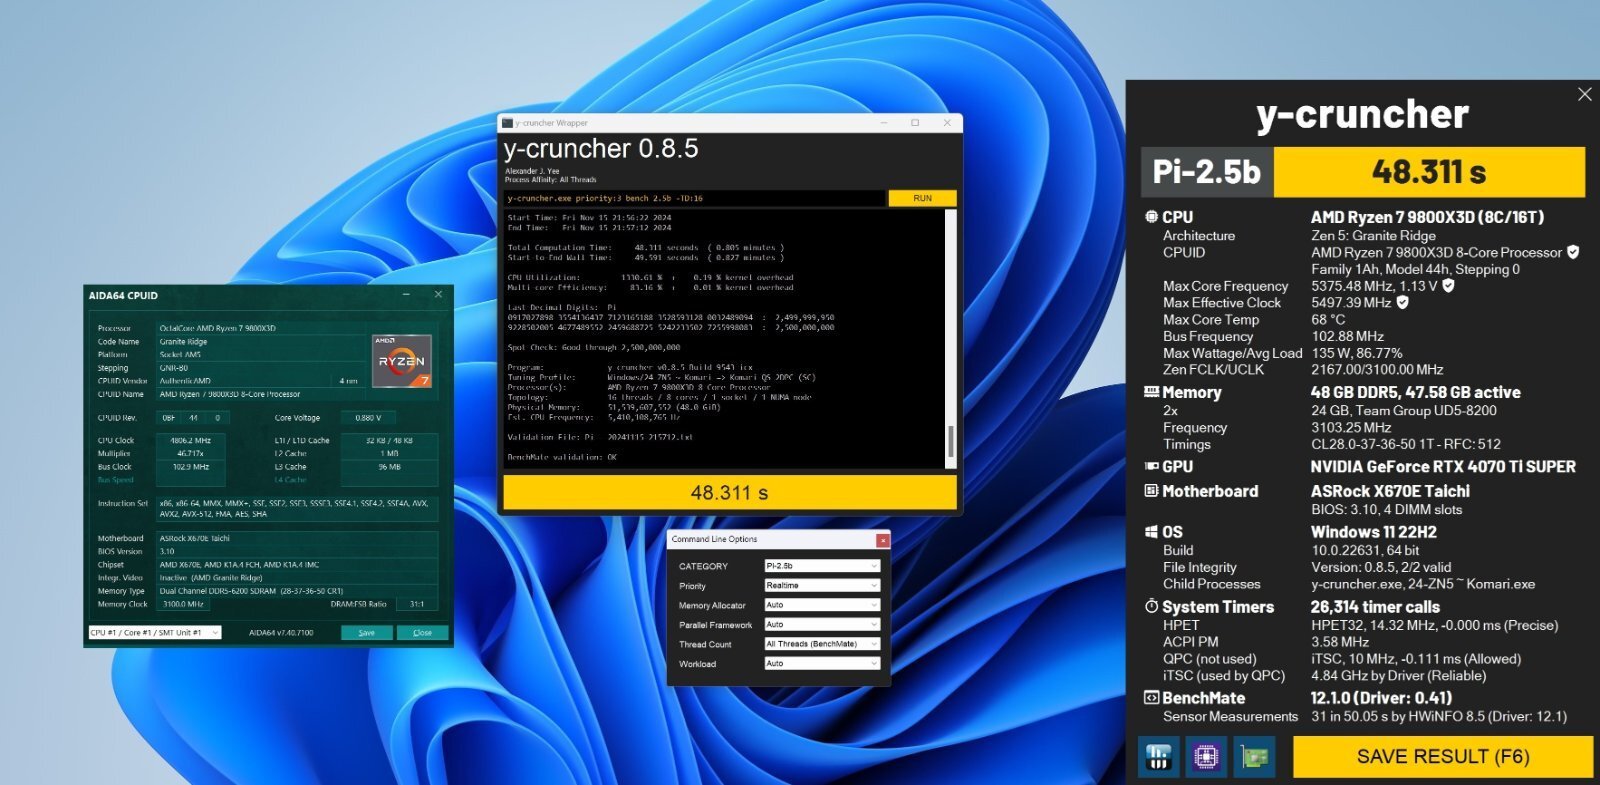Click the shield icon after 1.13 V
This screenshot has height=785, width=1600.
point(1448,286)
